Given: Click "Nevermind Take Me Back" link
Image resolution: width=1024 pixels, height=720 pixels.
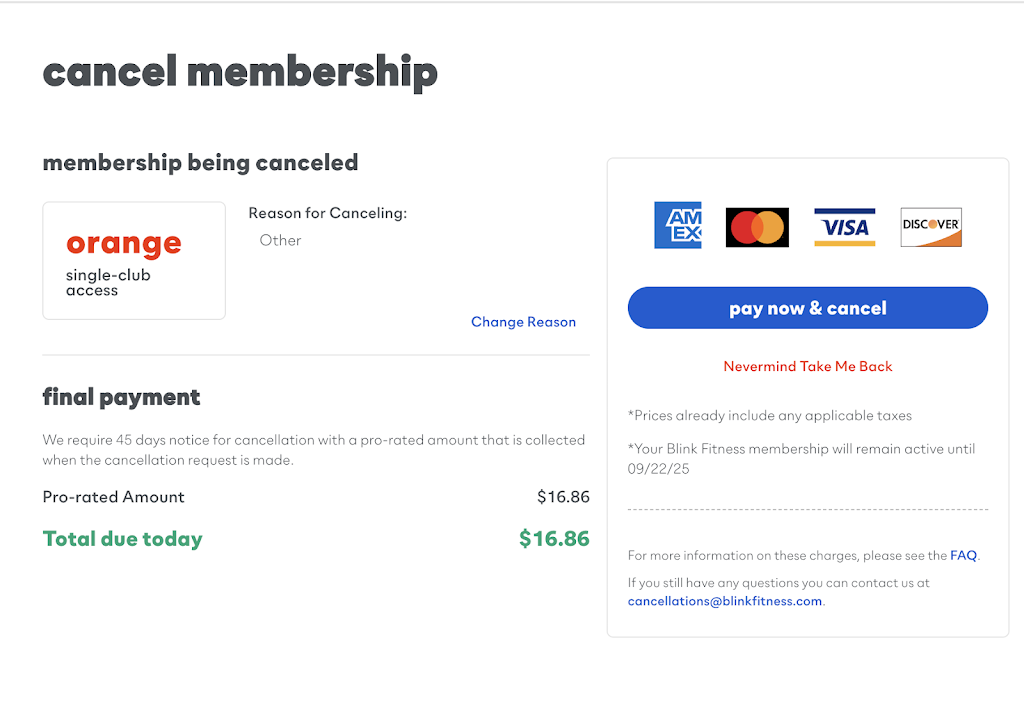Looking at the screenshot, I should 808,366.
